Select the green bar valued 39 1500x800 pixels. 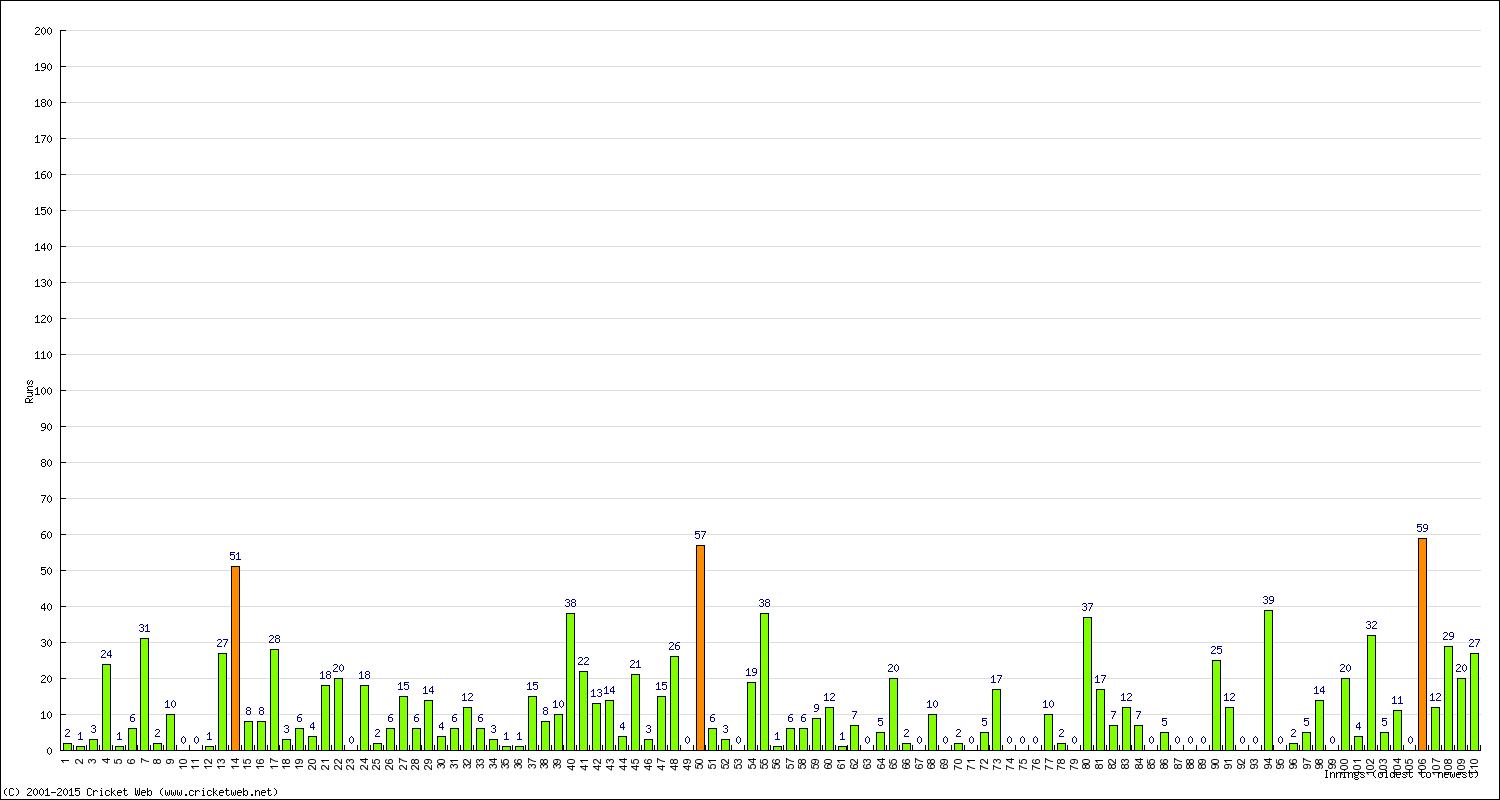[x=1268, y=680]
